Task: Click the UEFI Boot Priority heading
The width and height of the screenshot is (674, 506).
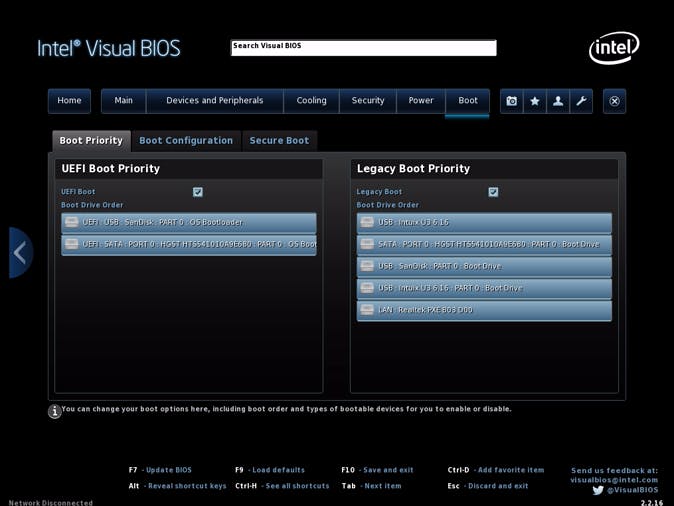Action: pos(110,169)
